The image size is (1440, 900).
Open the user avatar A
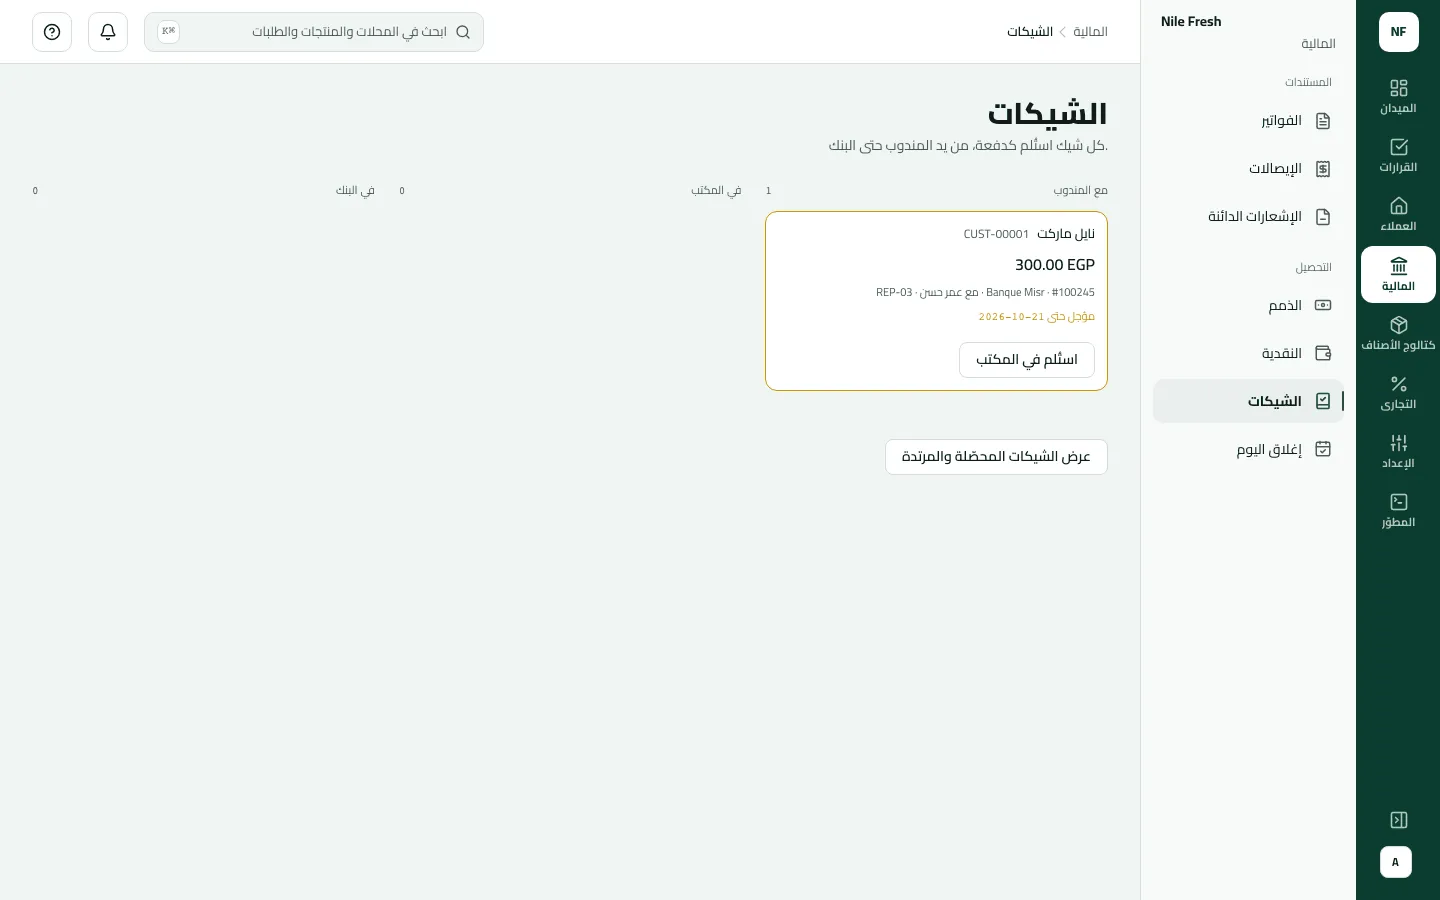pyautogui.click(x=1396, y=862)
